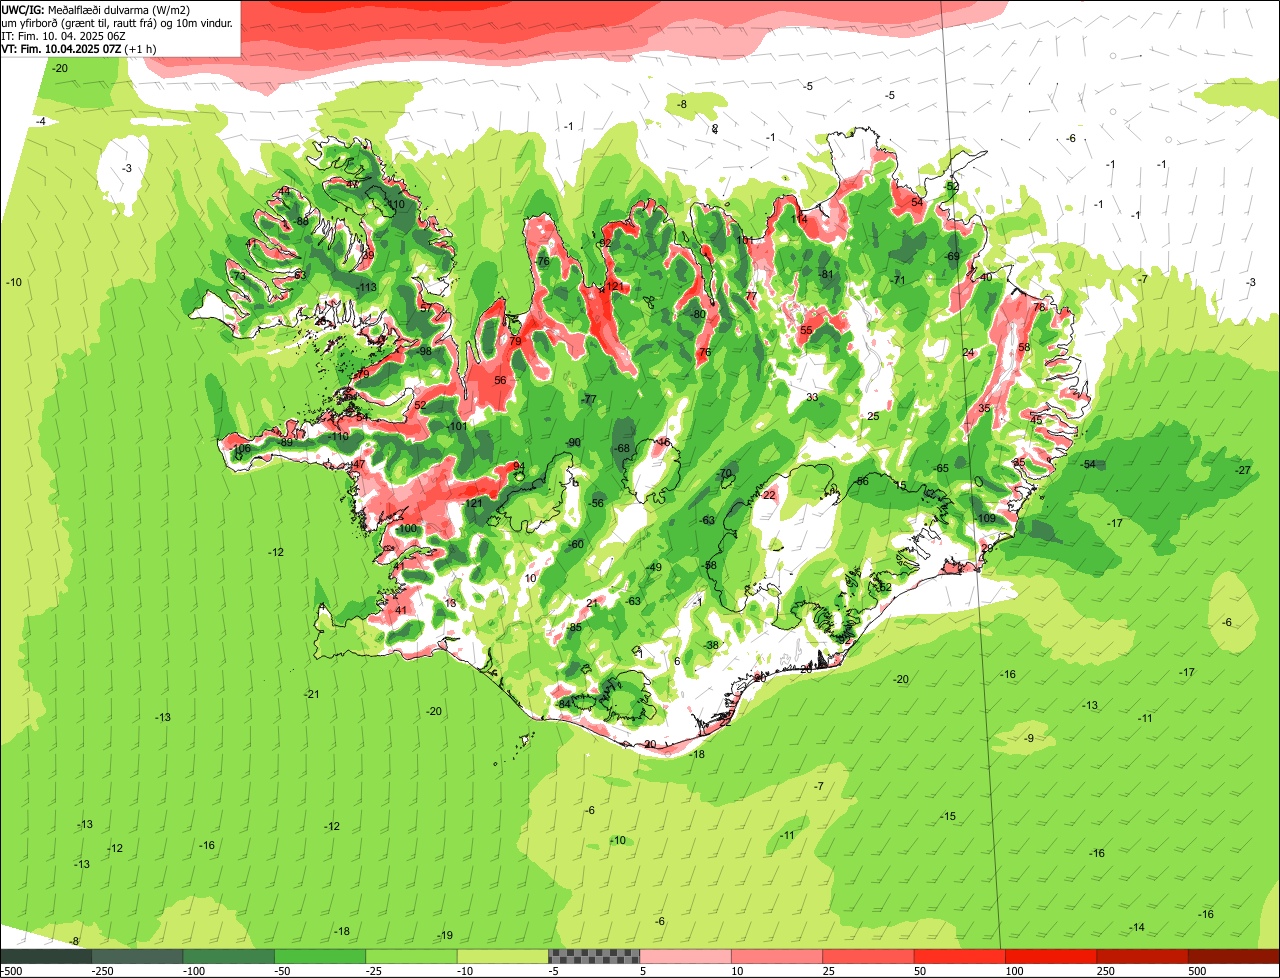Select the legend swatch between -250 and -100
The image size is (1280, 978).
[x=137, y=956]
